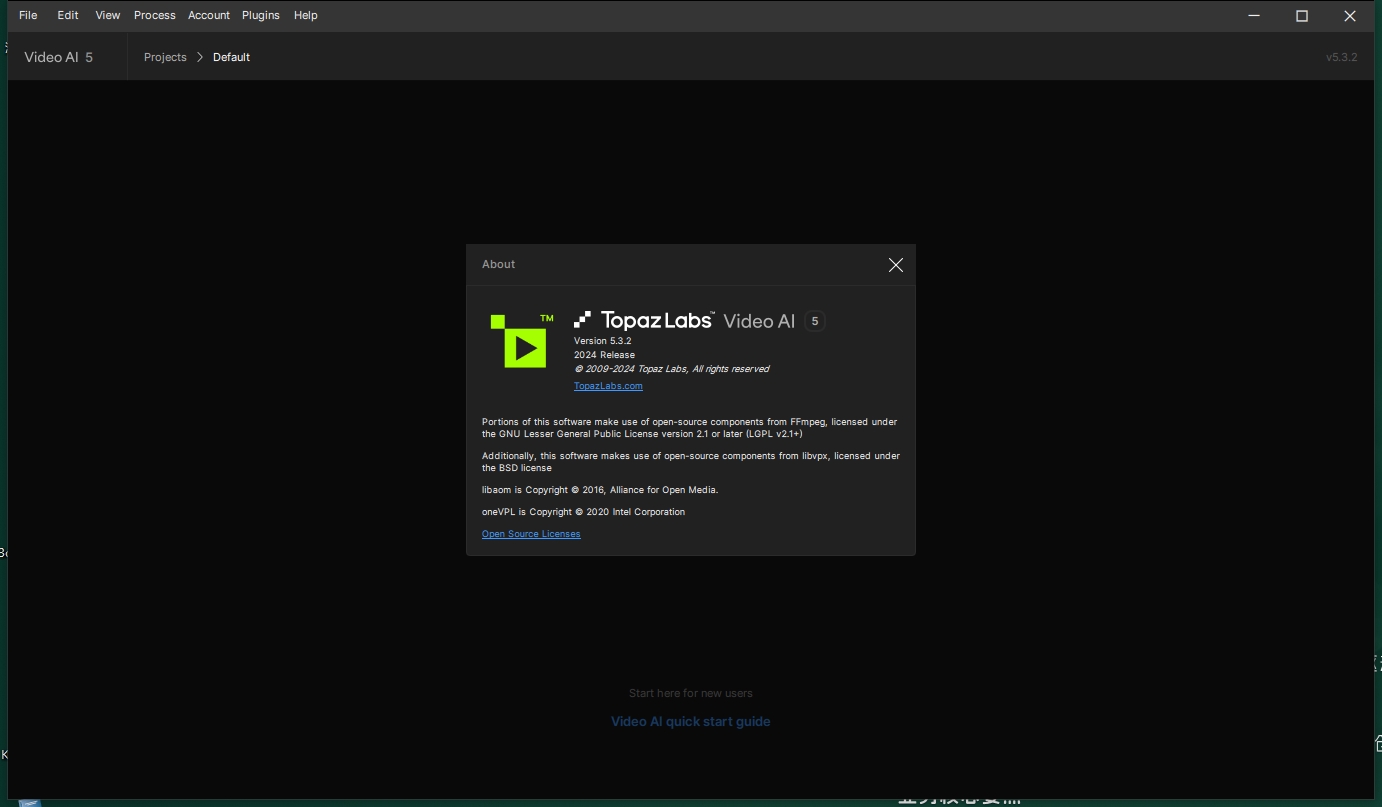
Task: Maximize the Video AI window
Action: click(x=1302, y=15)
